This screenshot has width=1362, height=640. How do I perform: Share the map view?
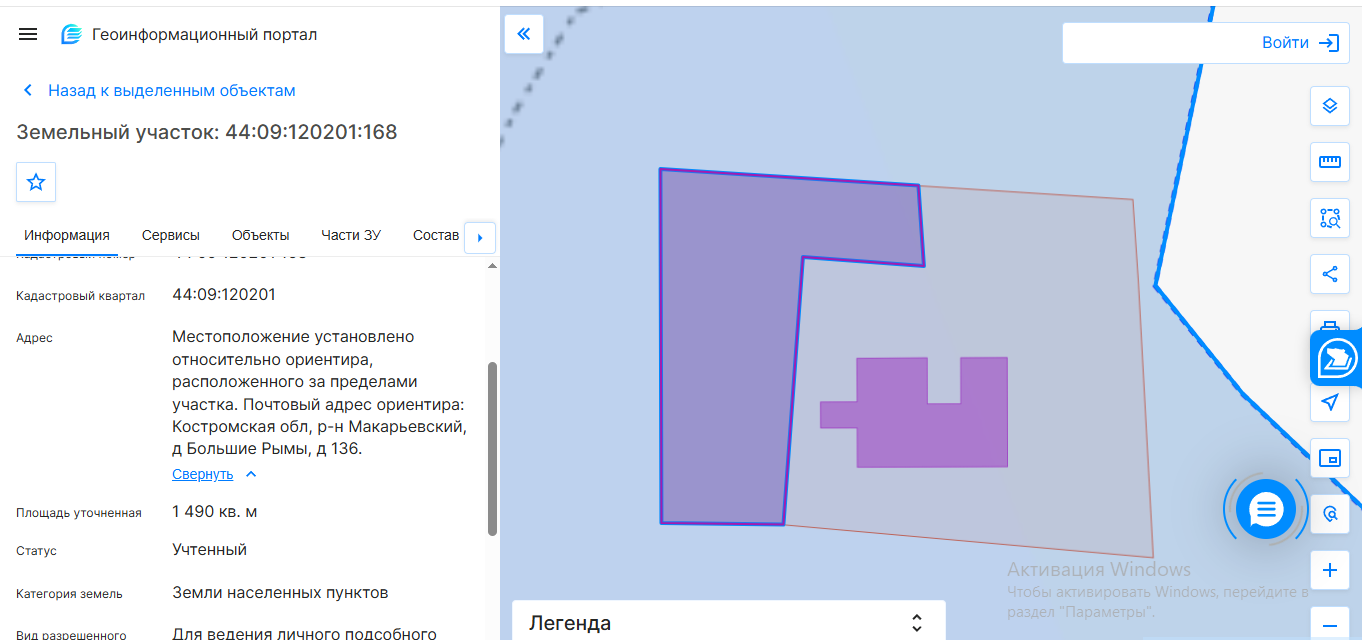1329,274
